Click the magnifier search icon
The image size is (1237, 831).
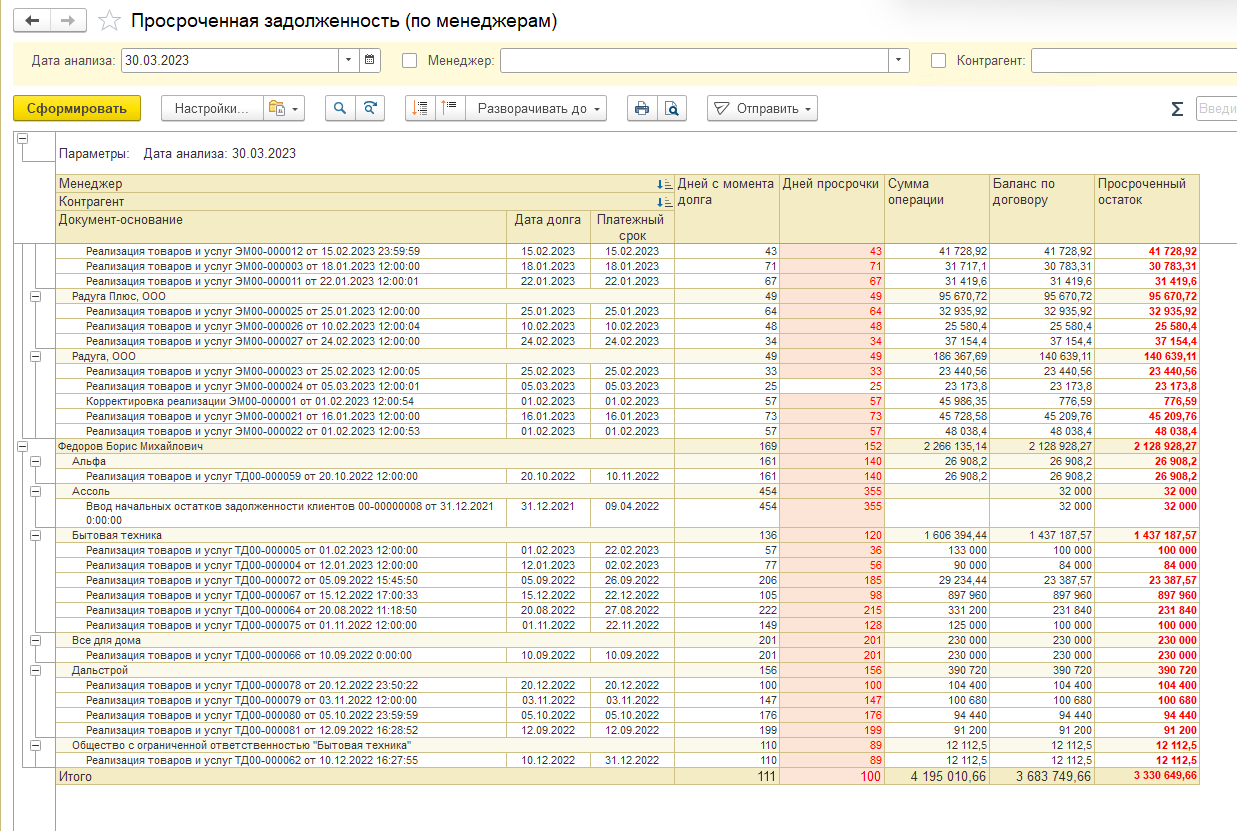[340, 108]
